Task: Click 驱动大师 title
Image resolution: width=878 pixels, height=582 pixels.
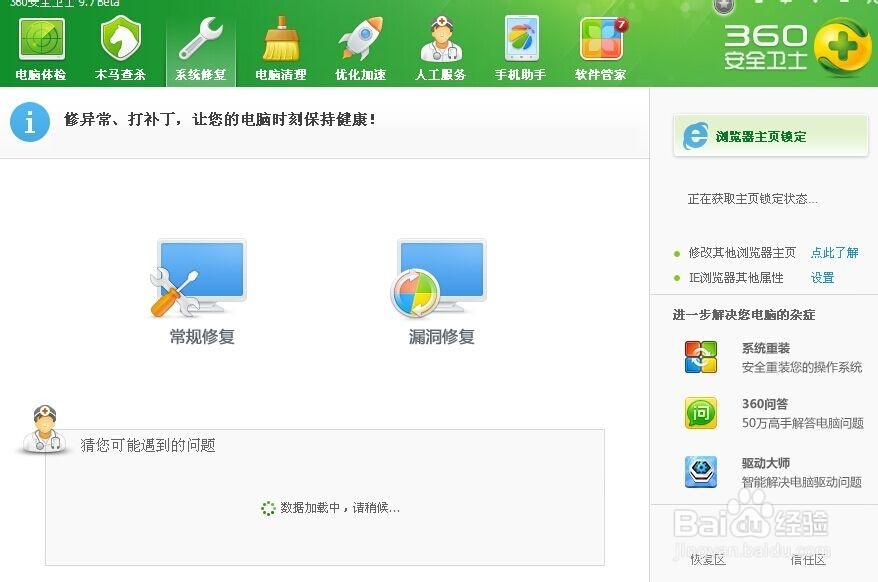Action: point(765,463)
